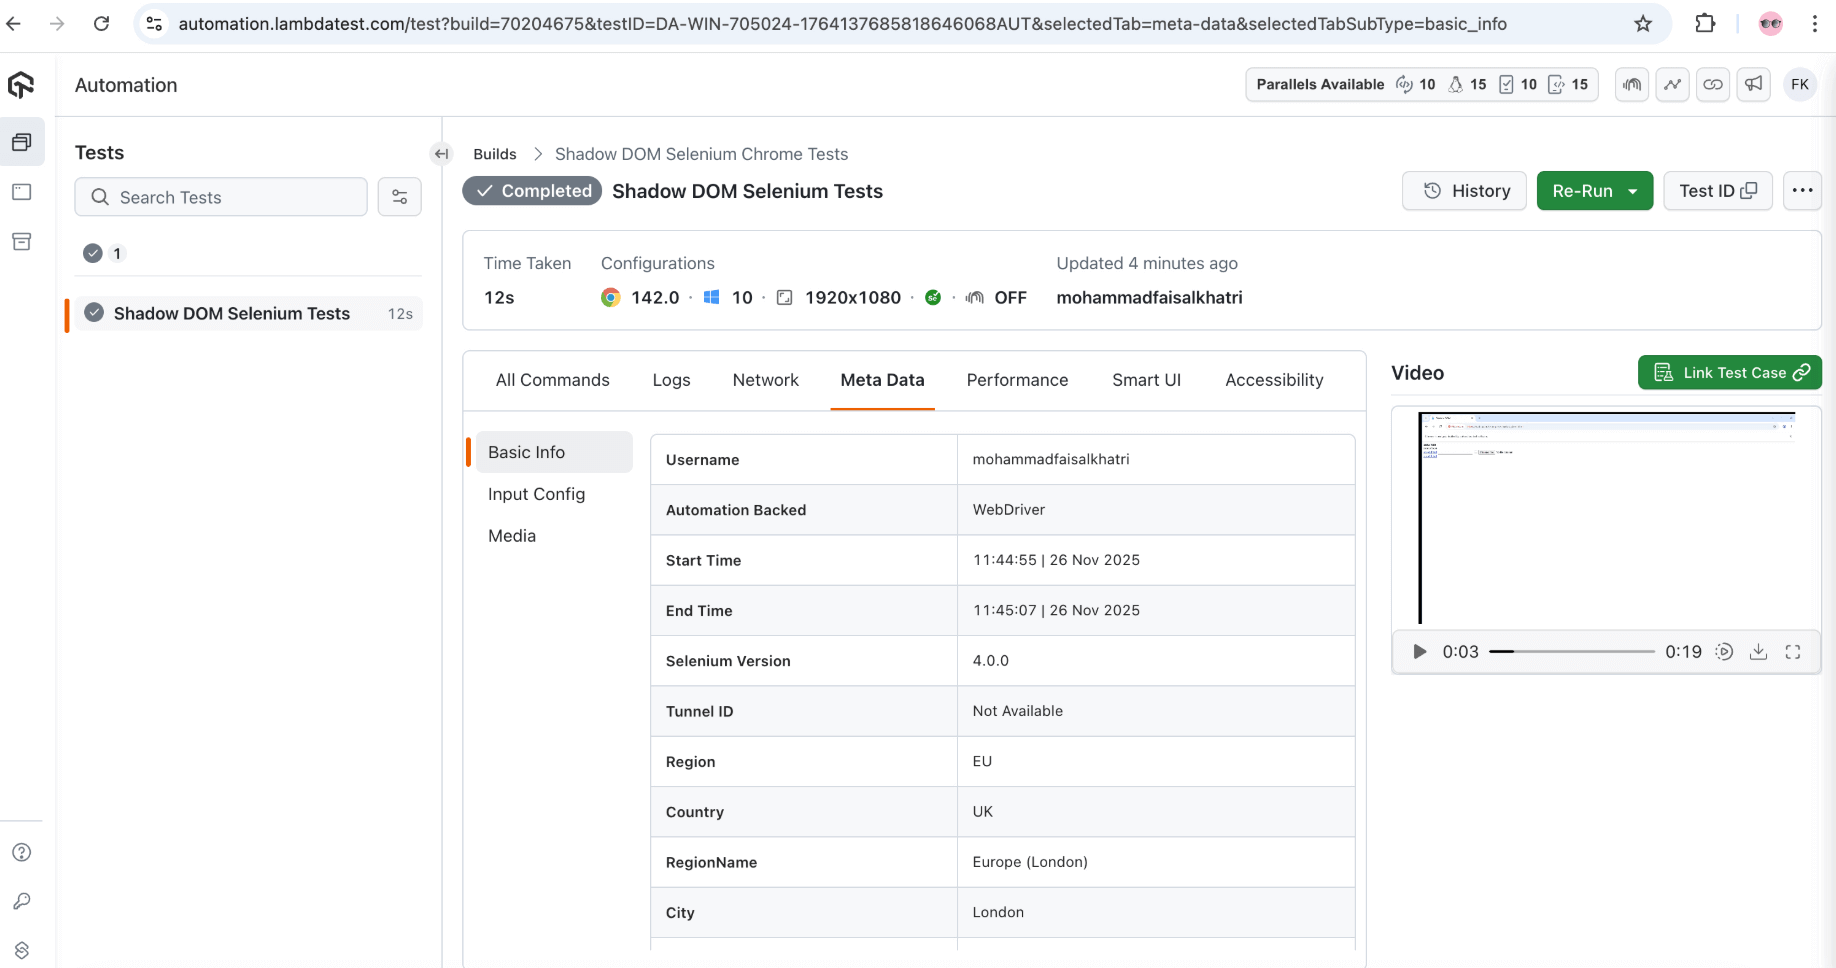Click the Tunnel link icon in the header
The width and height of the screenshot is (1836, 968).
pos(1713,84)
